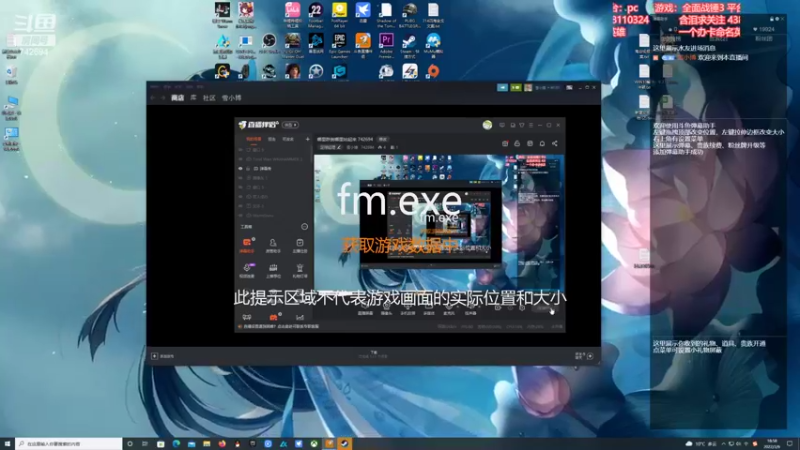Toggle eye of the Total War source row
This screenshot has height=450, width=800.
pos(240,159)
